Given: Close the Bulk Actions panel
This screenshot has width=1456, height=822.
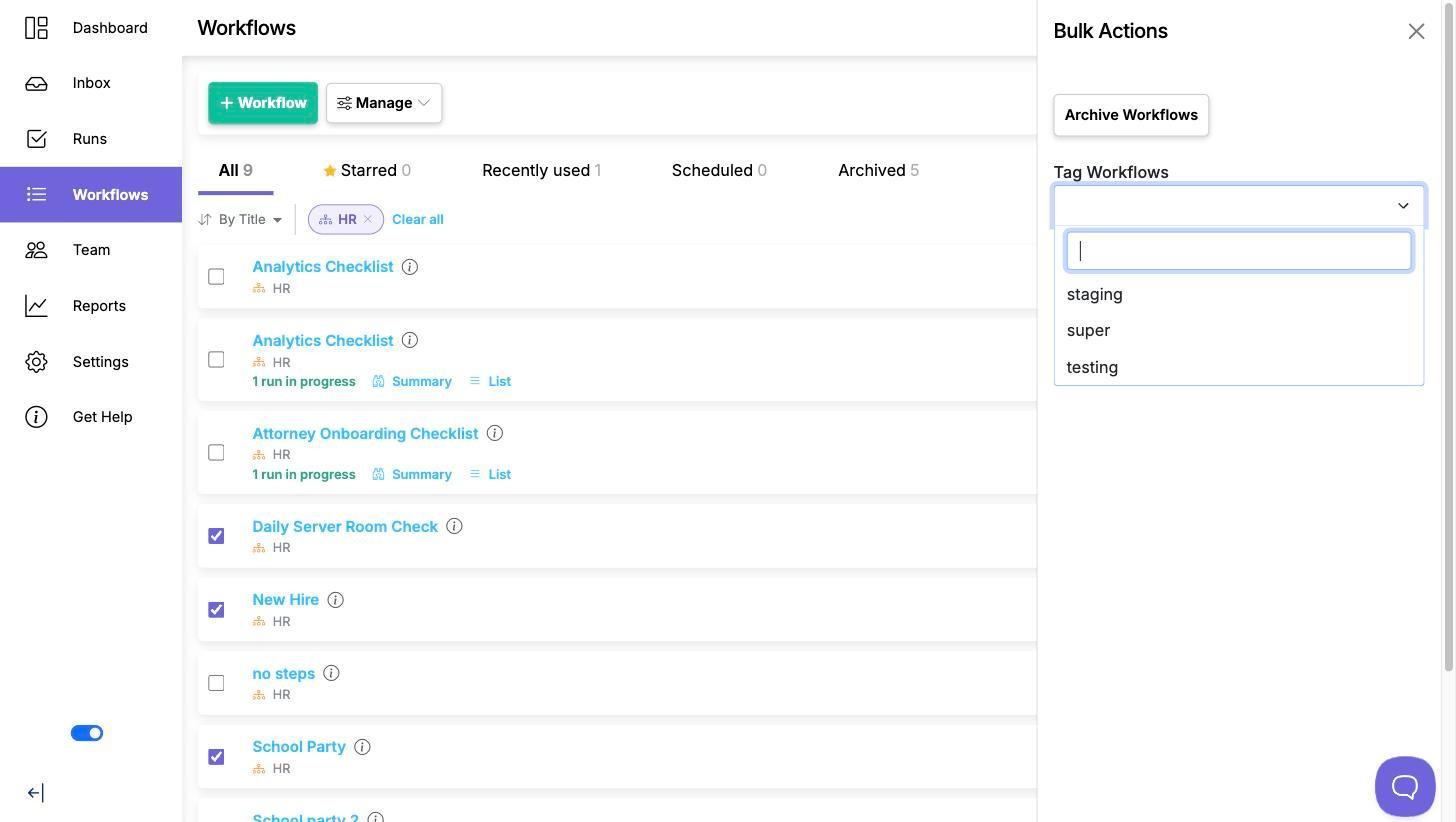Looking at the screenshot, I should (1416, 31).
